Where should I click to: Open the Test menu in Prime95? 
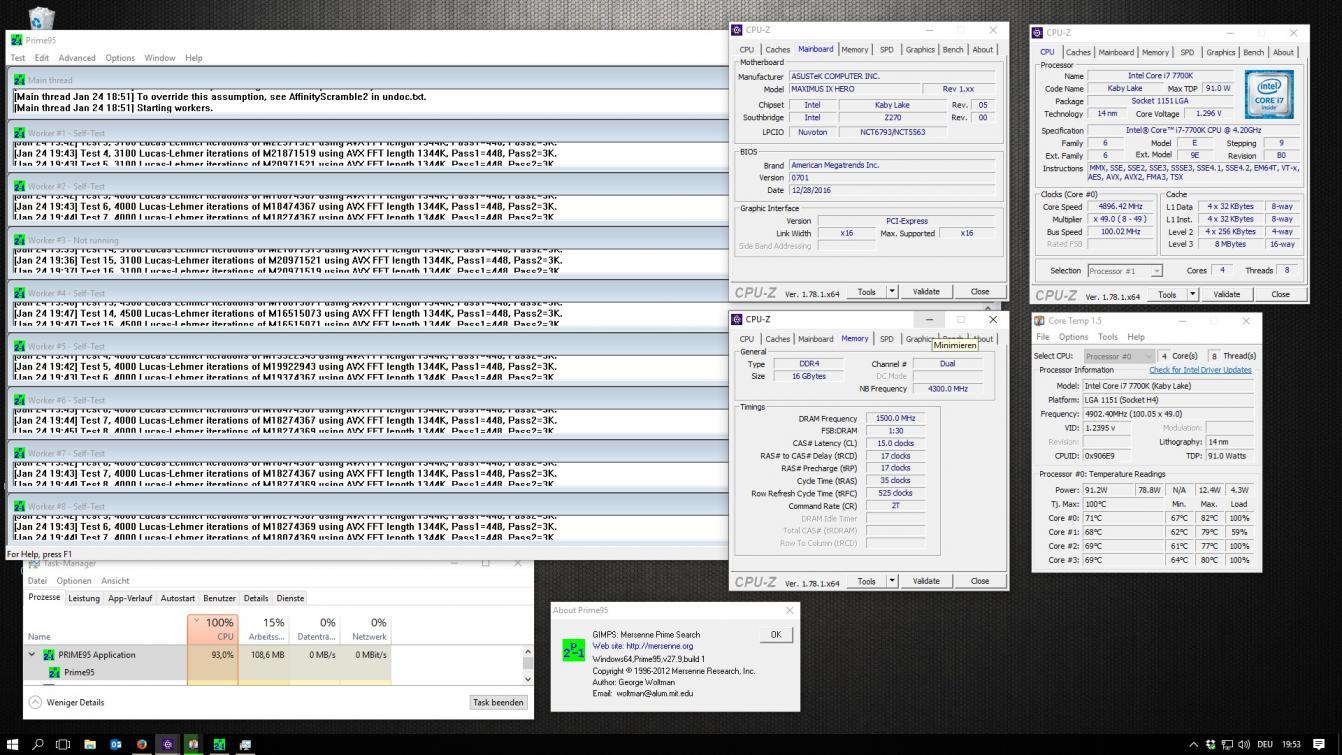coord(18,58)
